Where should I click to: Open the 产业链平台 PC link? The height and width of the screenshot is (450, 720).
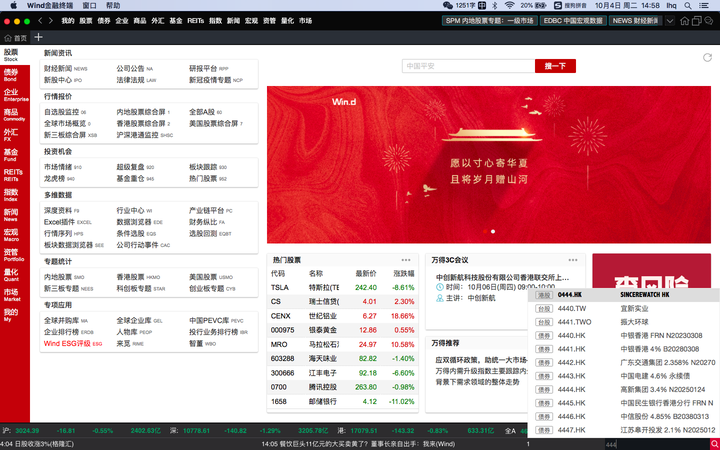point(211,210)
